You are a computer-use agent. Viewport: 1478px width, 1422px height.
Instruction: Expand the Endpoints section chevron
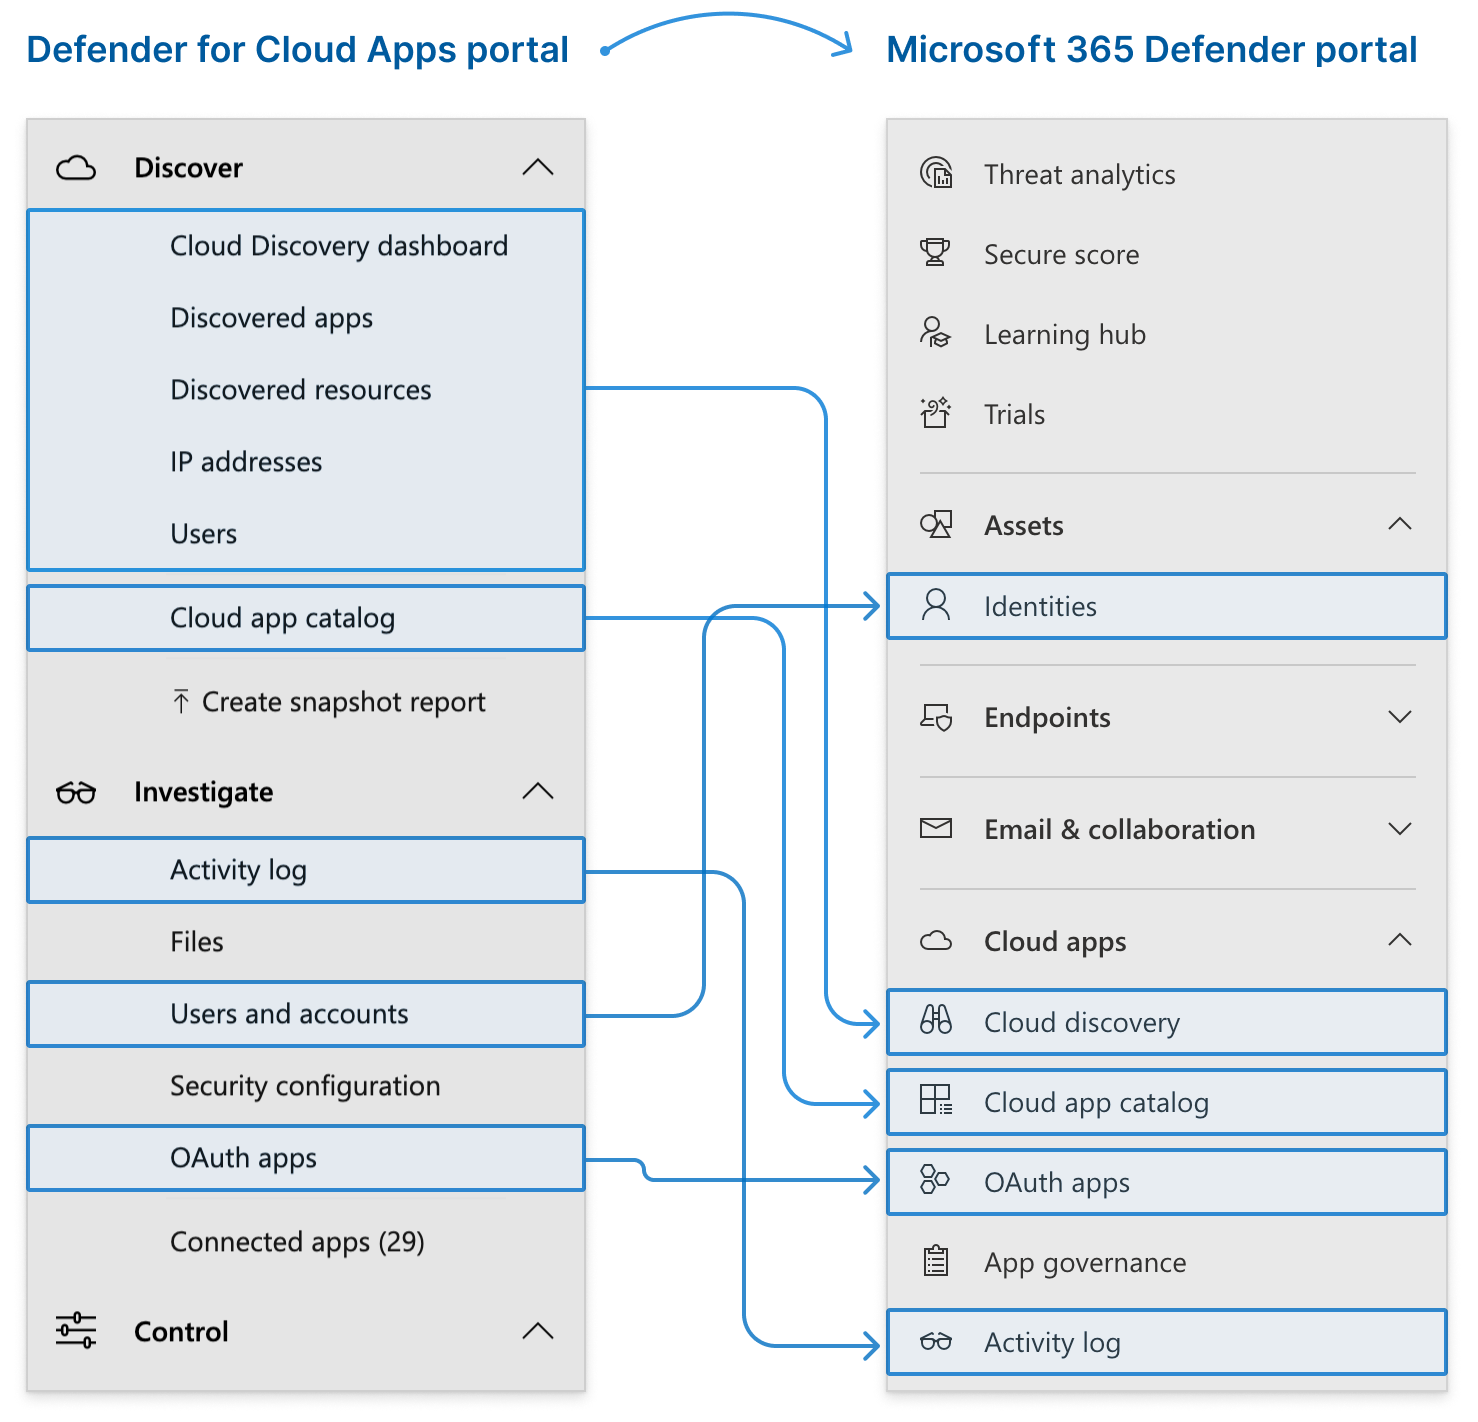click(x=1400, y=717)
